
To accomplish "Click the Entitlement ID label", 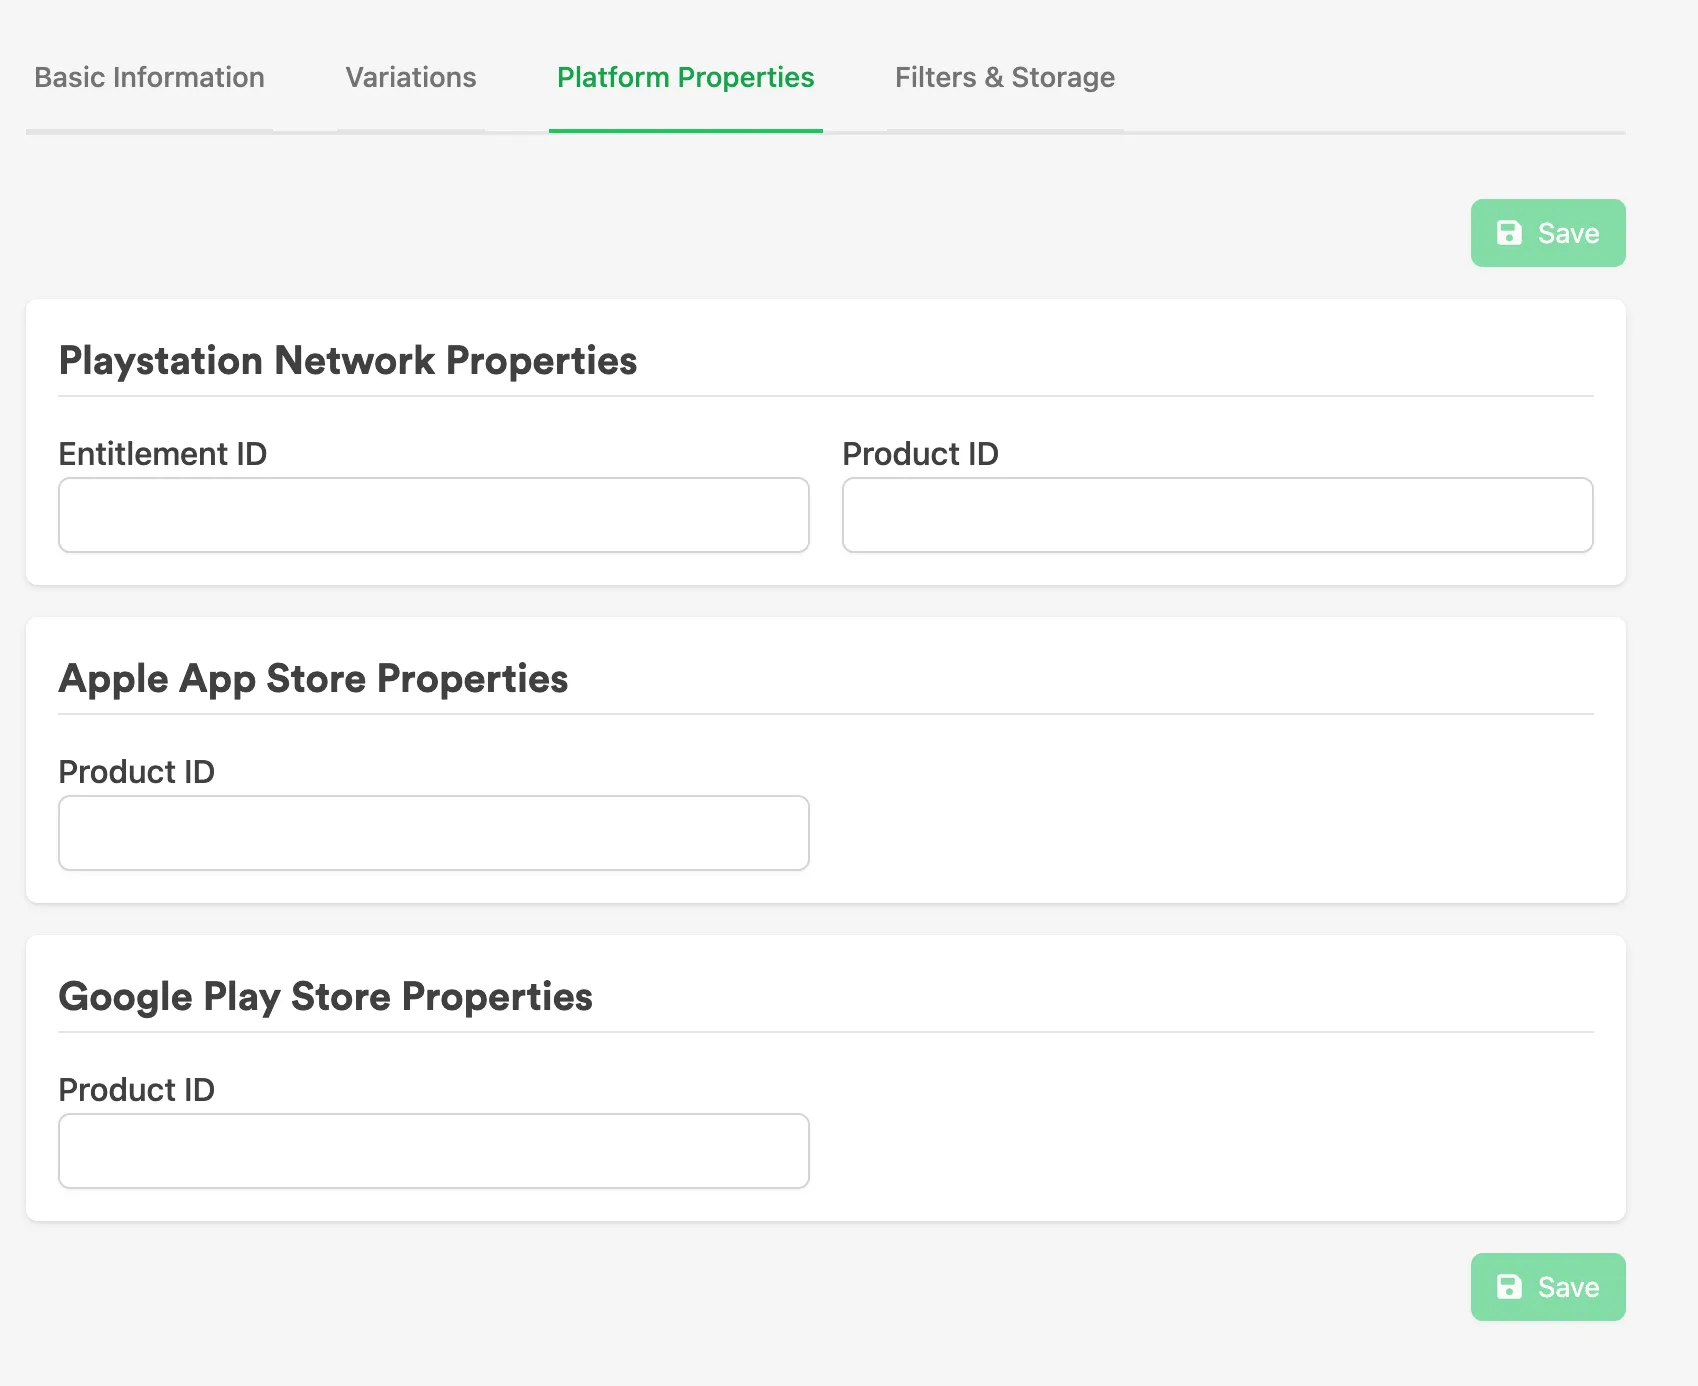I will 163,454.
